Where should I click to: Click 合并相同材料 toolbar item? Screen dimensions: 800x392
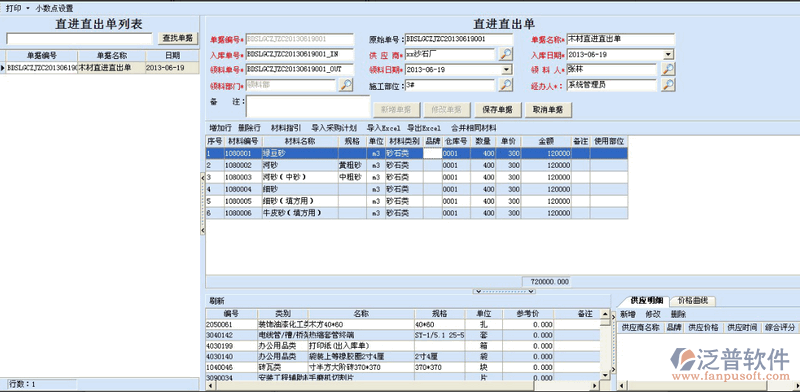(x=473, y=128)
